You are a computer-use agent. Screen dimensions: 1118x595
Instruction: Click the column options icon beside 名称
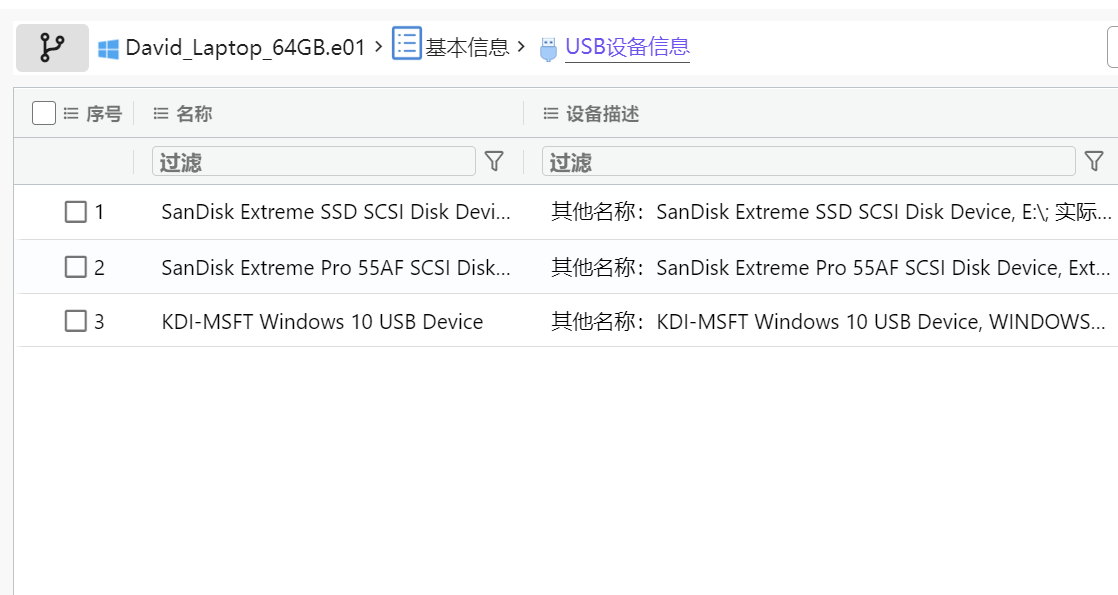coord(160,113)
